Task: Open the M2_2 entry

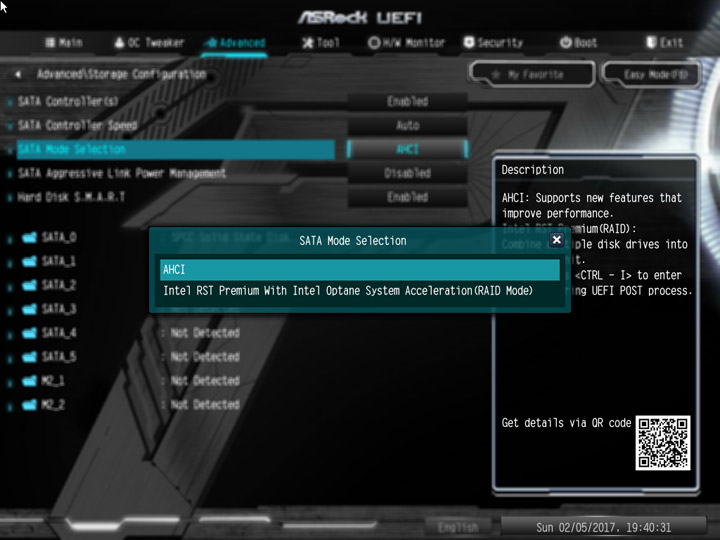Action: [x=53, y=405]
